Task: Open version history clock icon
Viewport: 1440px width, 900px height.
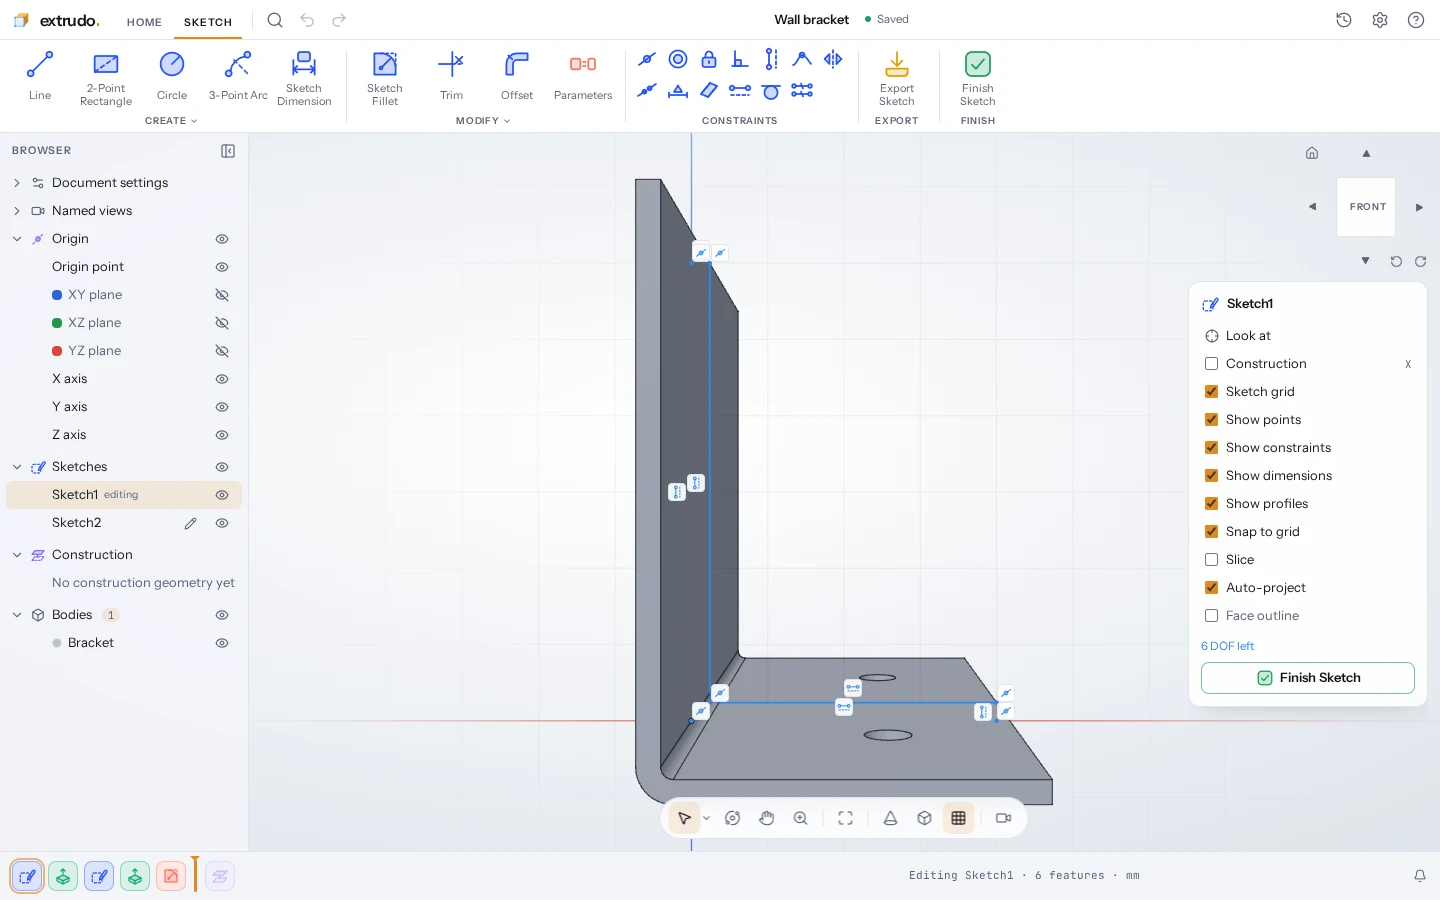Action: [x=1344, y=20]
